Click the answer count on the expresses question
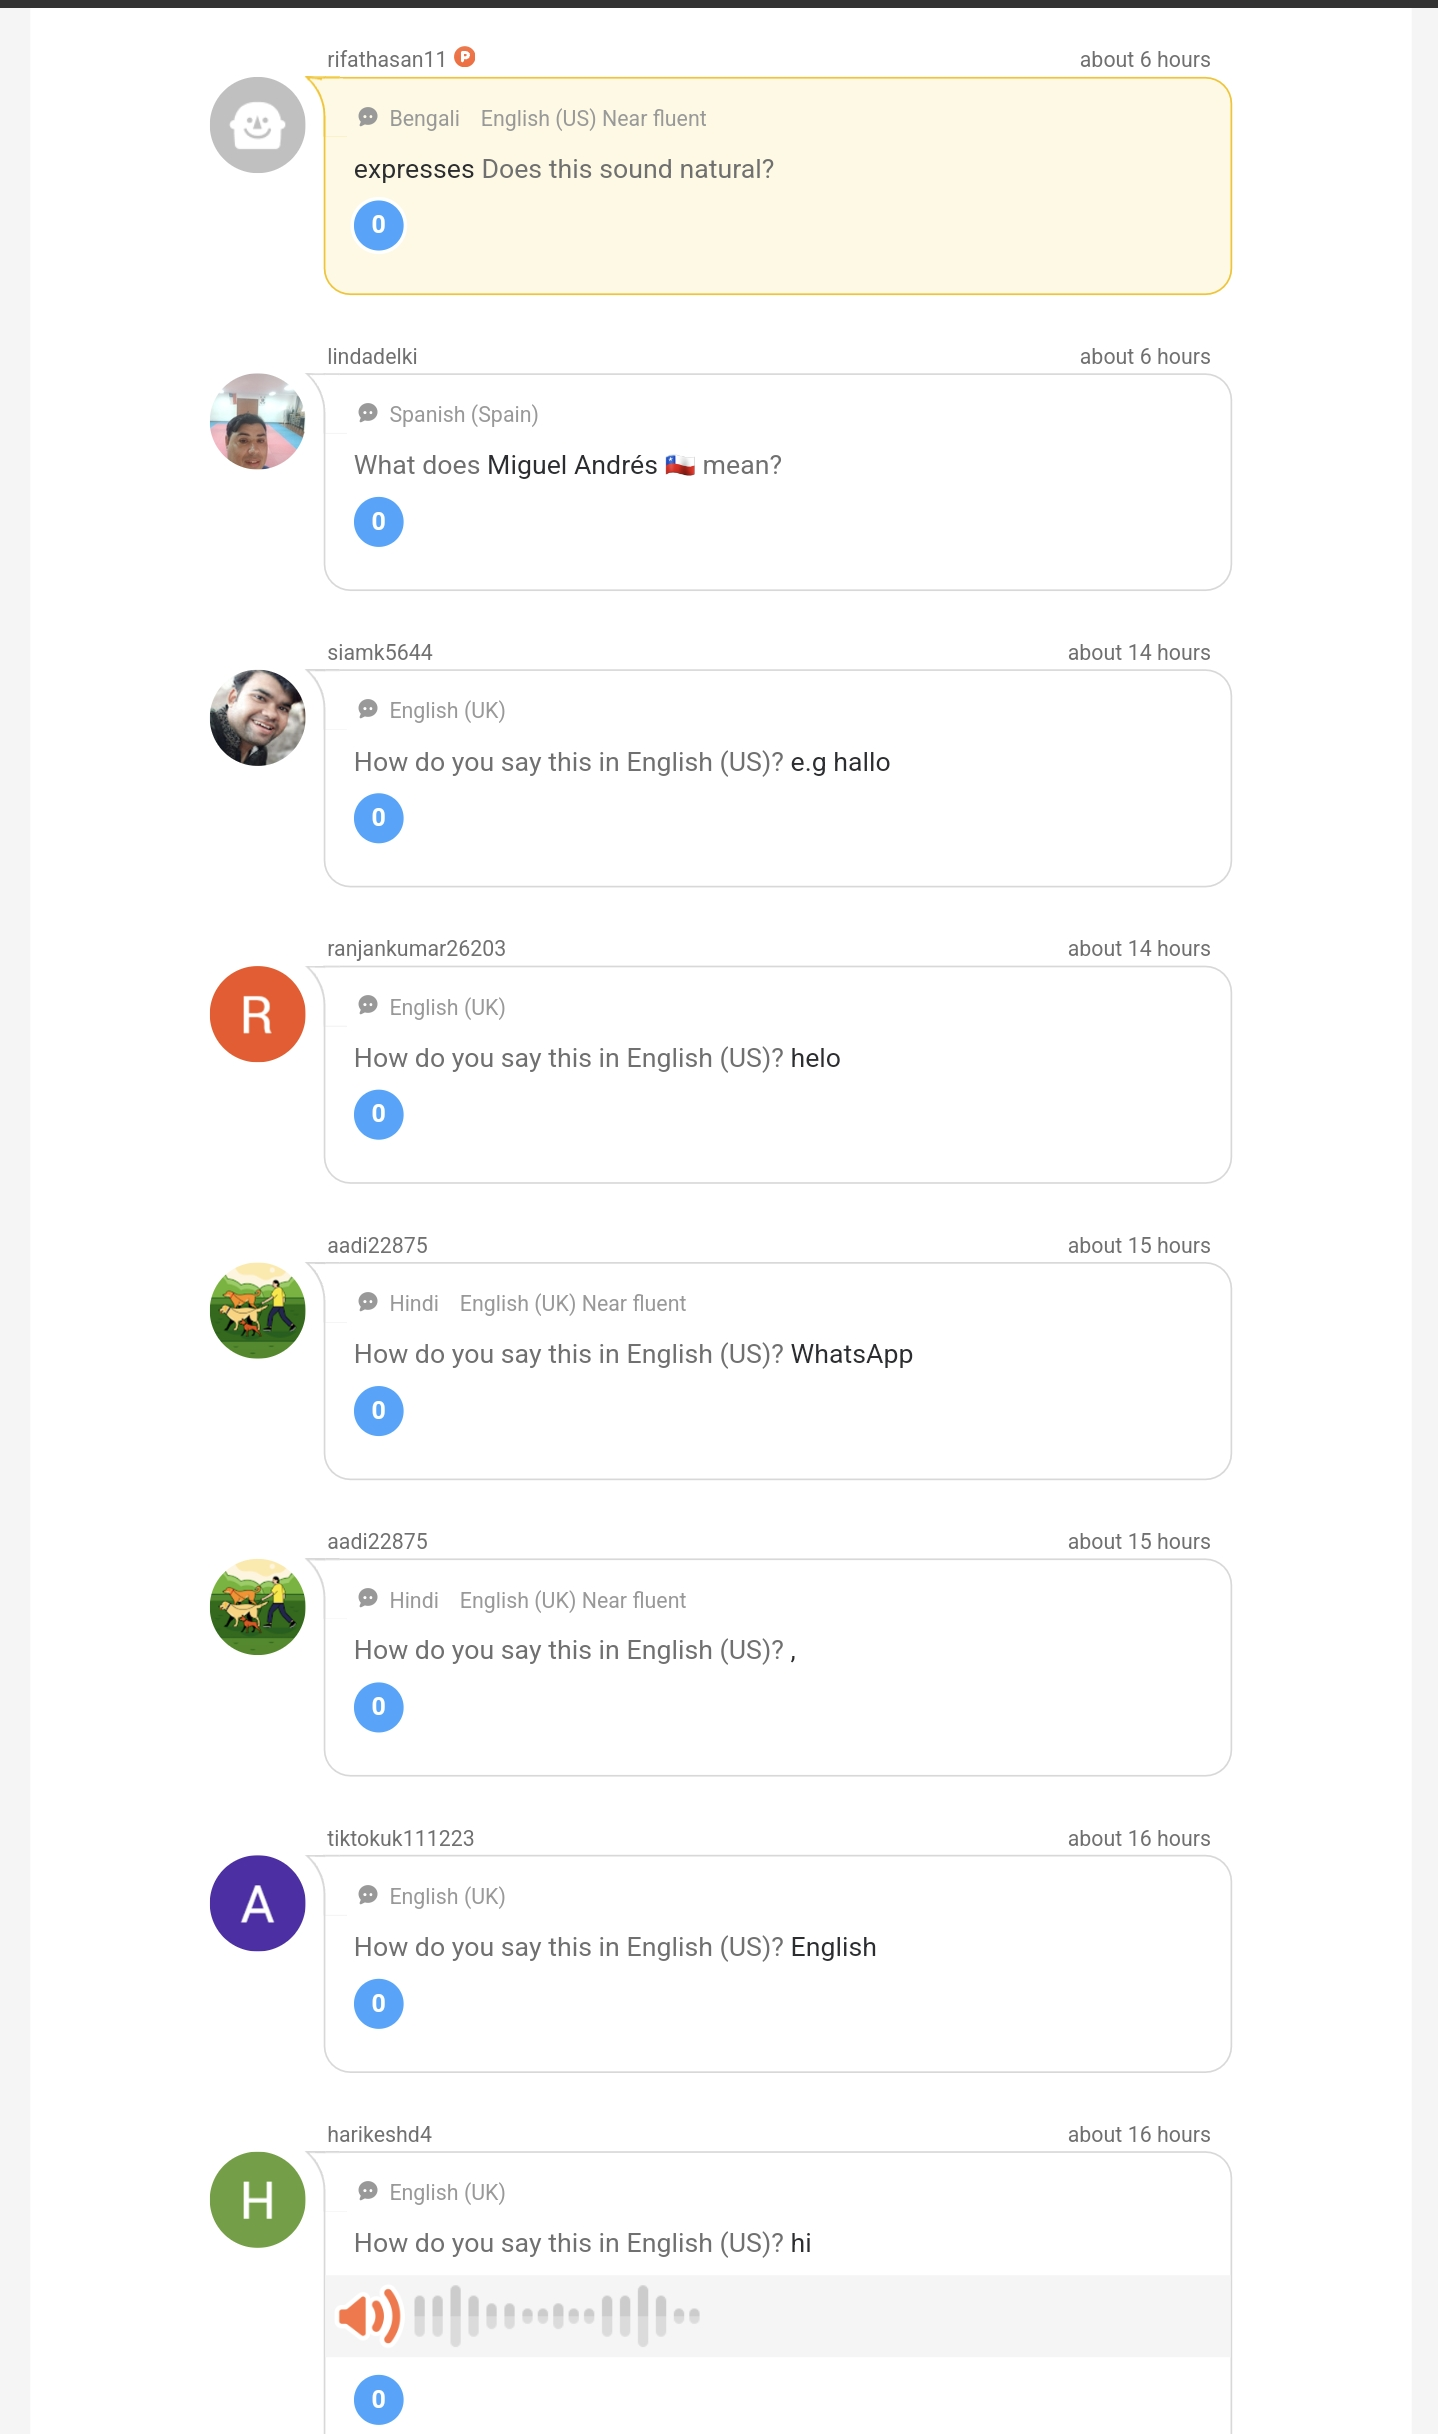The image size is (1438, 2434). point(379,225)
